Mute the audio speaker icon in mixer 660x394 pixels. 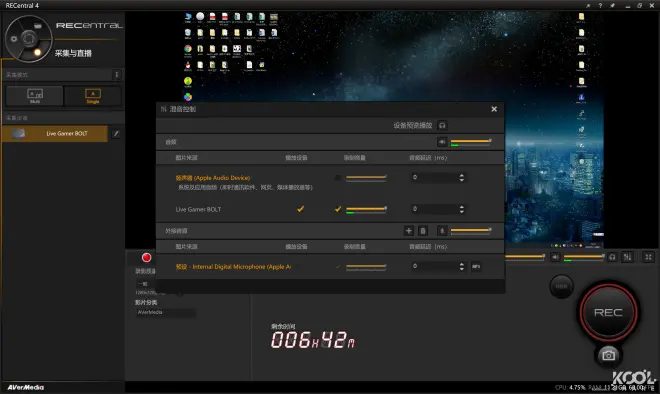[442, 142]
